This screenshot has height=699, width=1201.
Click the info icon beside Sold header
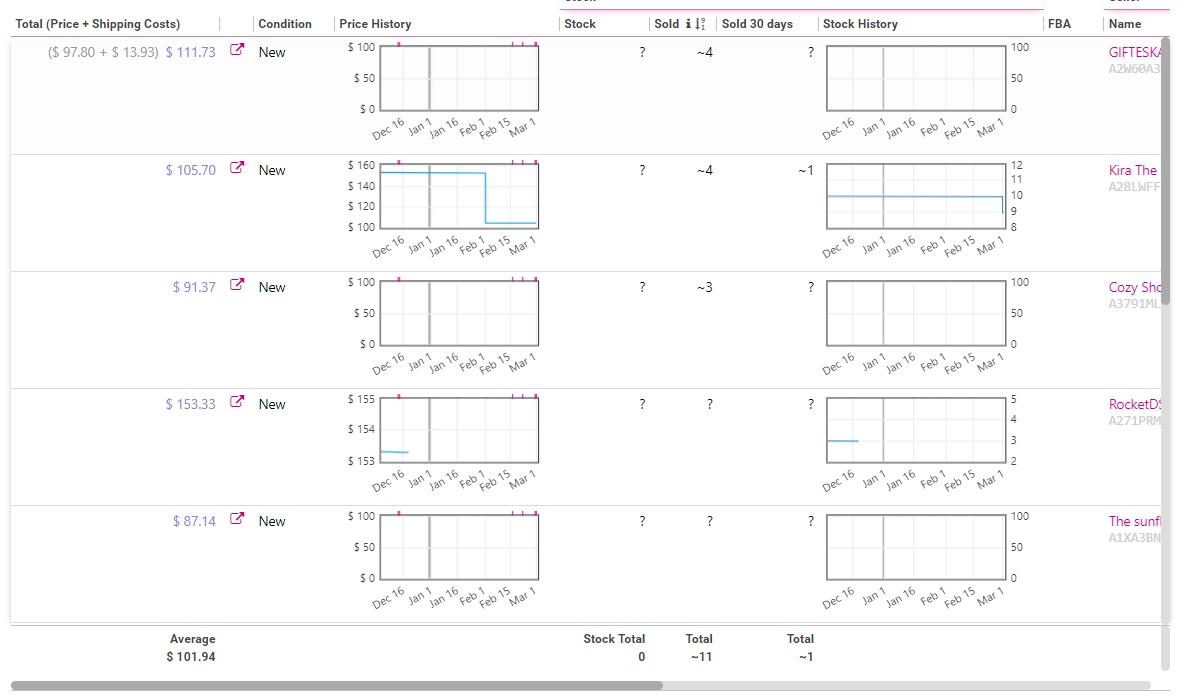coord(688,24)
